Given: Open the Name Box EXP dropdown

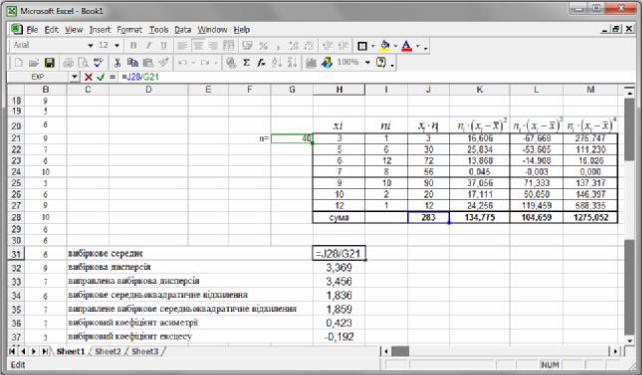Looking at the screenshot, I should (74, 77).
